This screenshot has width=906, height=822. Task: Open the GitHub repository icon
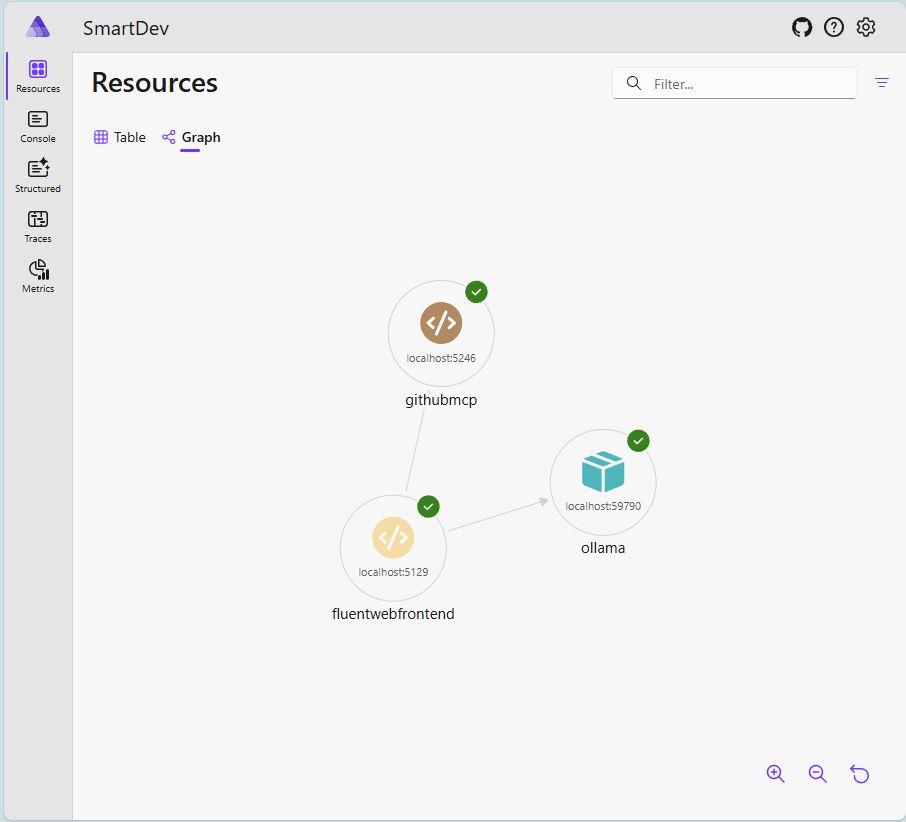(801, 27)
